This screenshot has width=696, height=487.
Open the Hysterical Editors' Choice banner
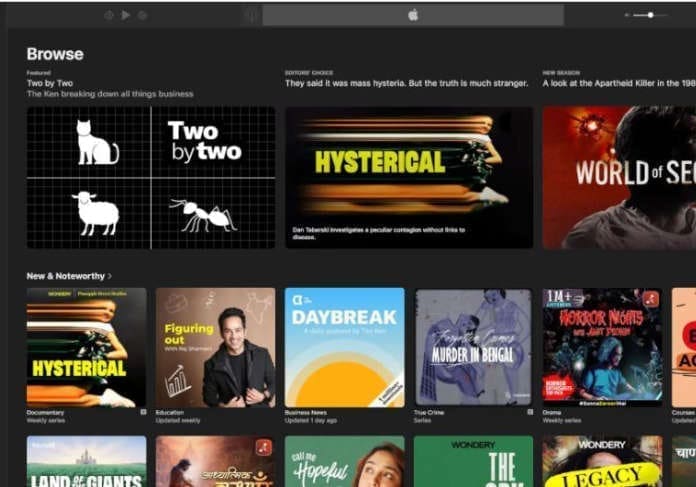pos(409,178)
